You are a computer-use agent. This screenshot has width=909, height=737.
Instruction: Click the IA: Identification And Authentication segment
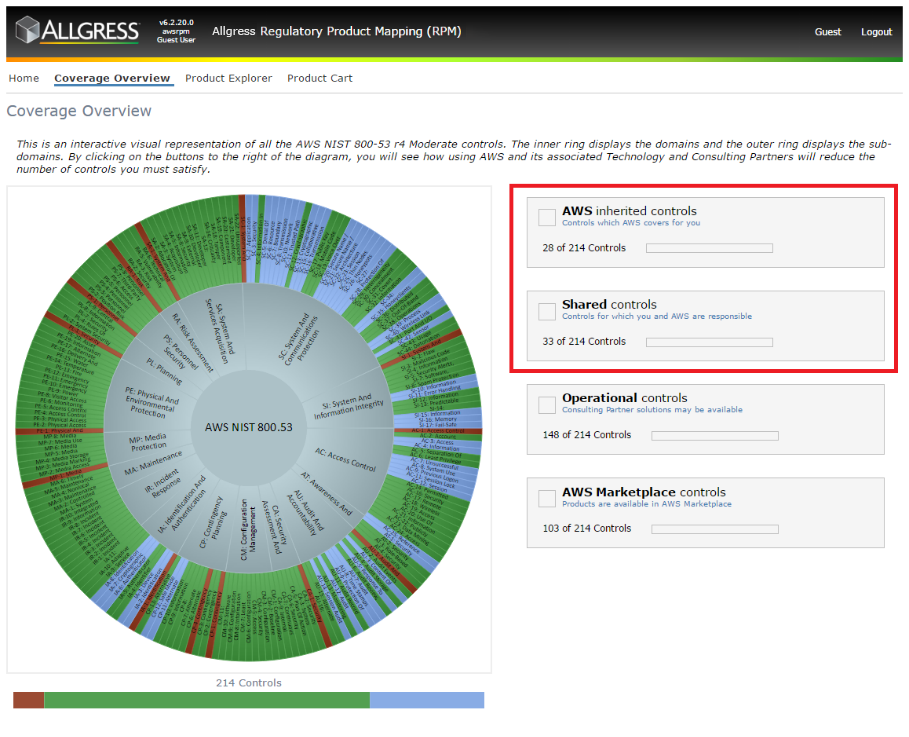click(x=183, y=504)
